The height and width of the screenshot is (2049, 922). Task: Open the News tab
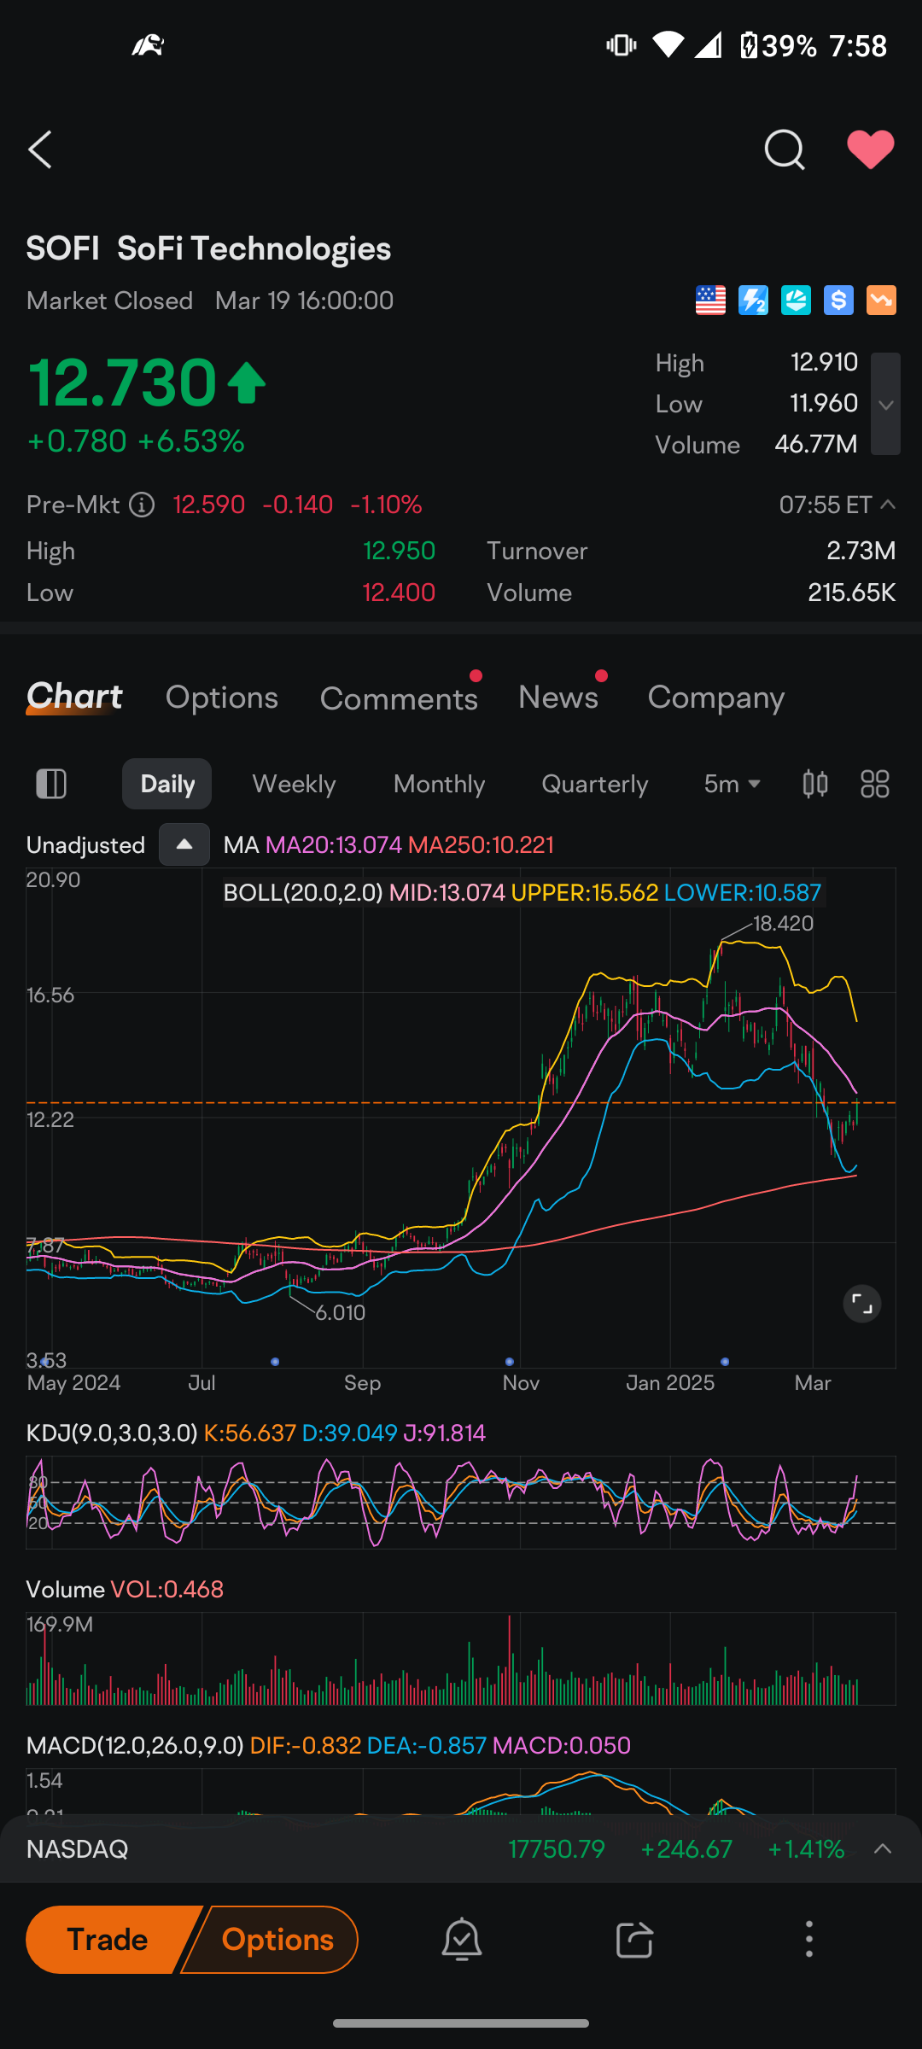pos(558,697)
